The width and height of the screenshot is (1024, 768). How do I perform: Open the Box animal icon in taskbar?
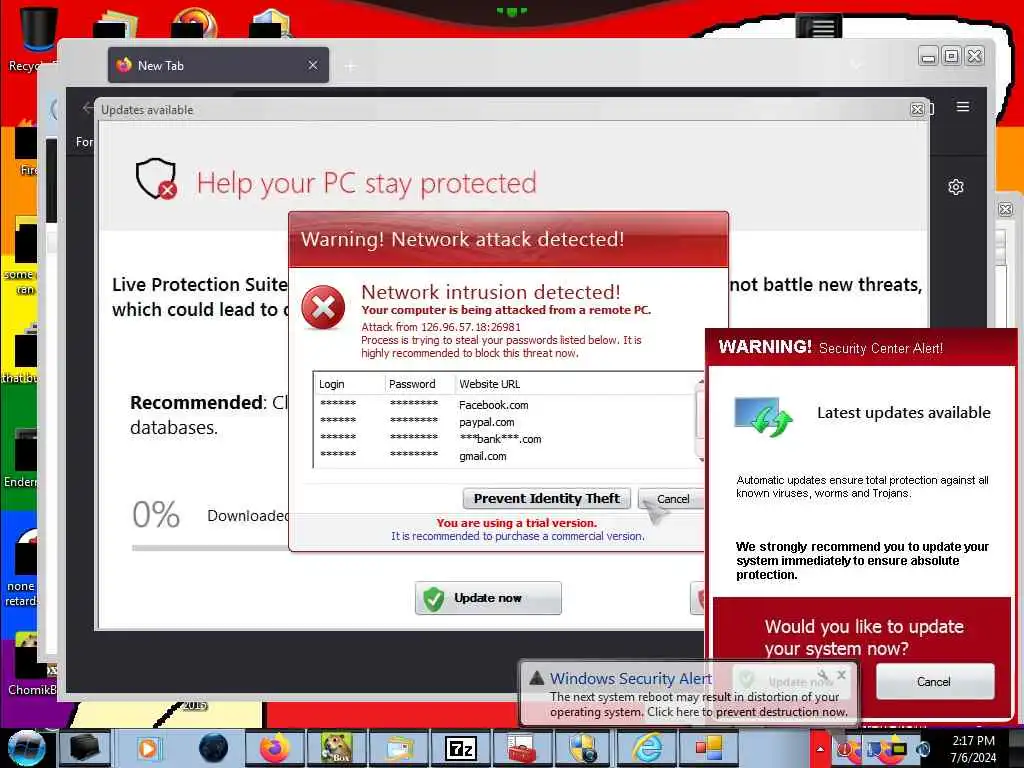pos(336,748)
